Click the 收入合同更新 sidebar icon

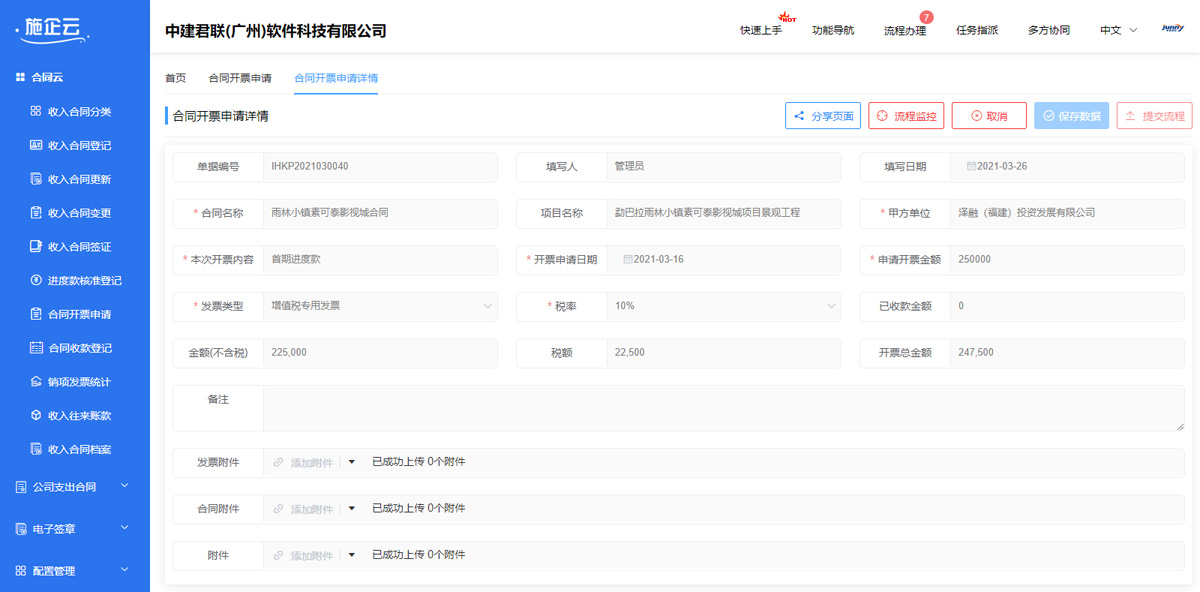(x=36, y=179)
